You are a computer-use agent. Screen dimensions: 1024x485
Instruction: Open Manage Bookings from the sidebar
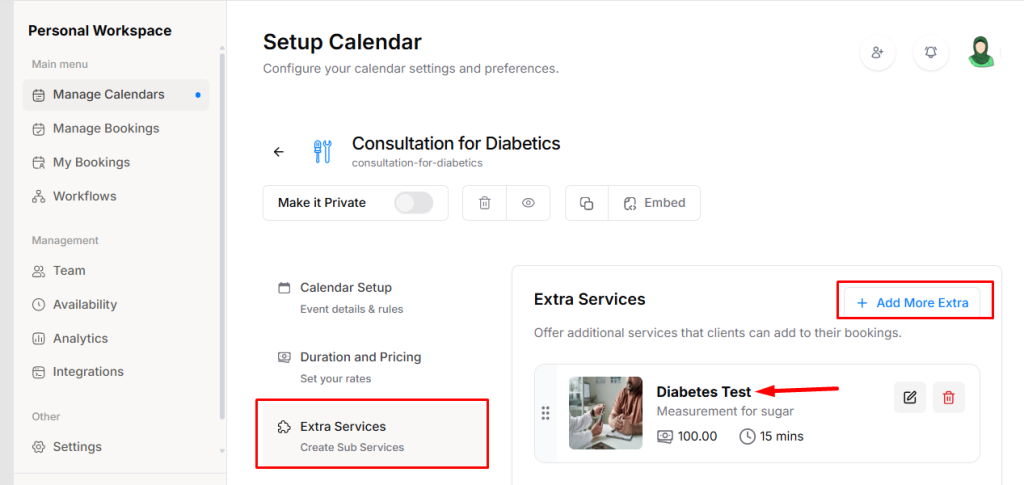click(105, 128)
